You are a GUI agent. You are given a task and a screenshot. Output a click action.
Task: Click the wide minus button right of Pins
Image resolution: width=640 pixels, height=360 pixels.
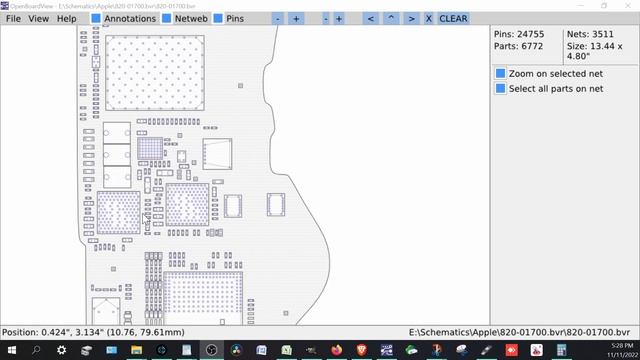click(278, 19)
